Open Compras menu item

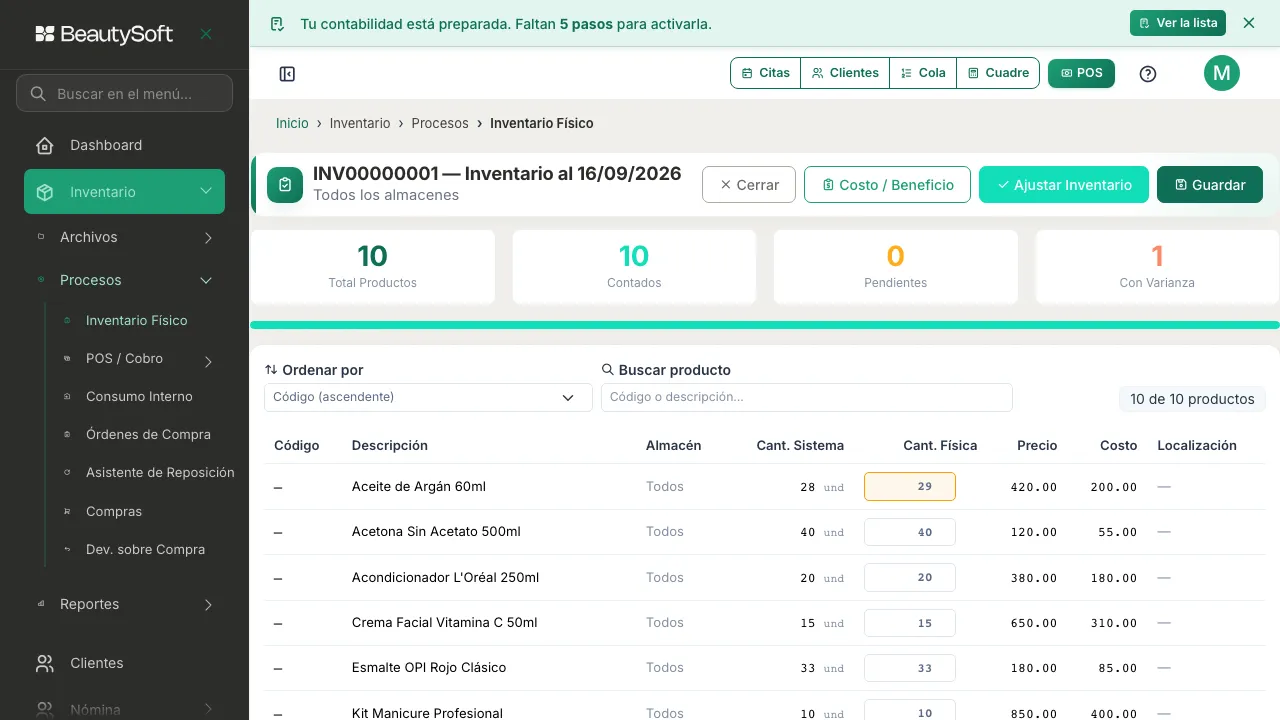pyautogui.click(x=114, y=511)
